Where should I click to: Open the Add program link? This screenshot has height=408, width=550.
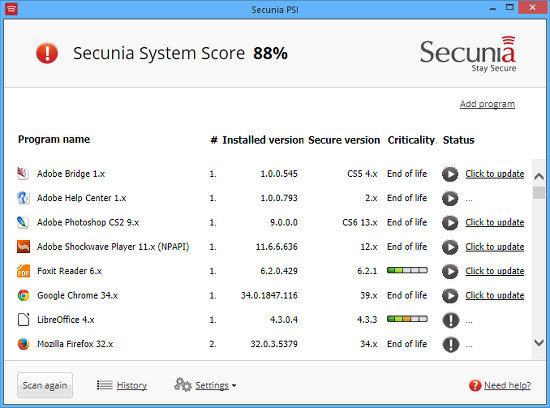487,104
